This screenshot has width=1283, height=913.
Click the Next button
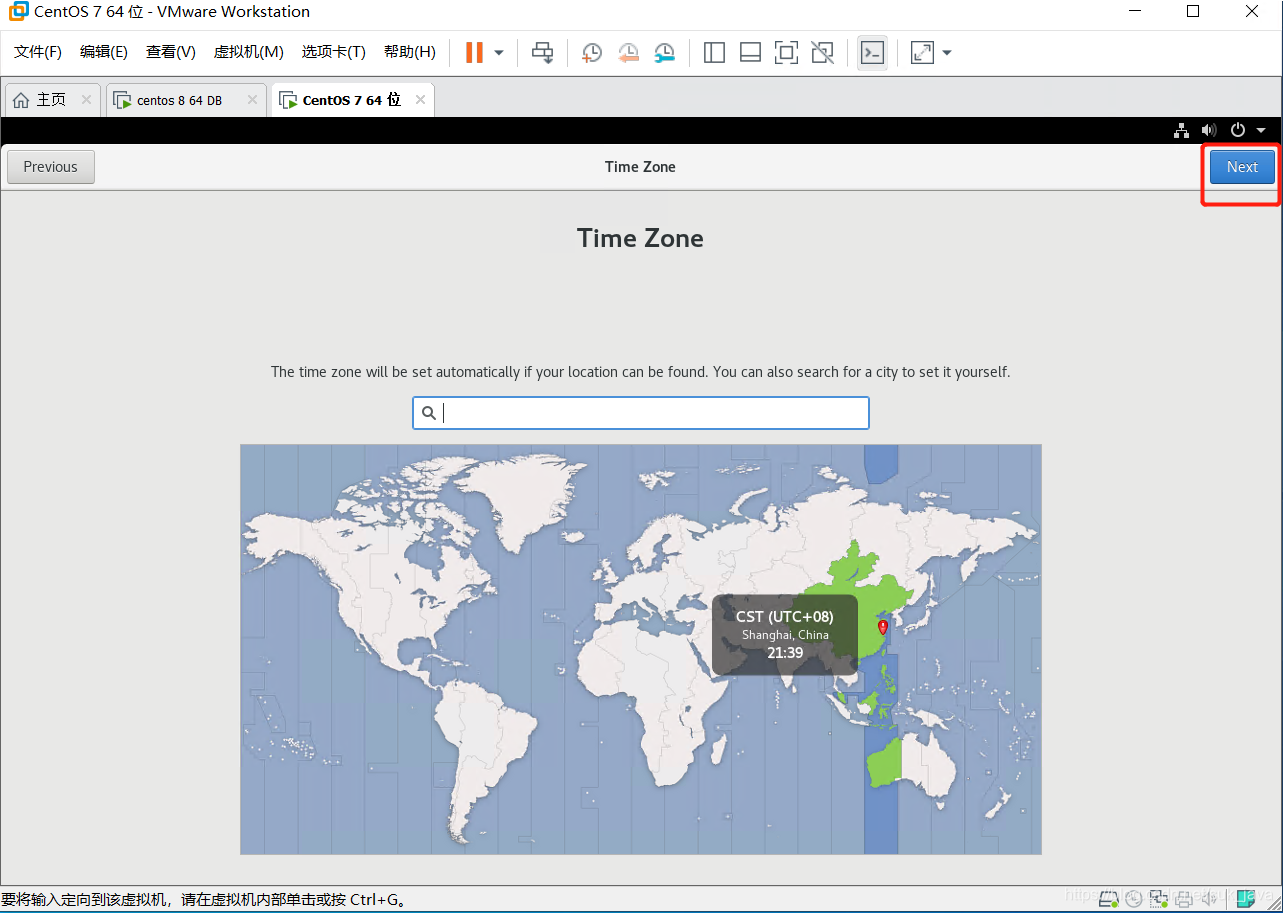[1242, 167]
